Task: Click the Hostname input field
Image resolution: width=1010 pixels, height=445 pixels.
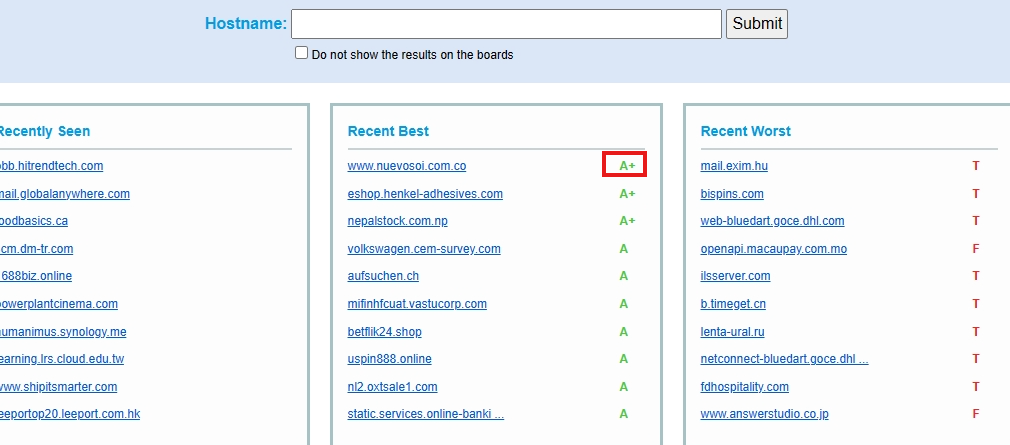Action: click(506, 24)
